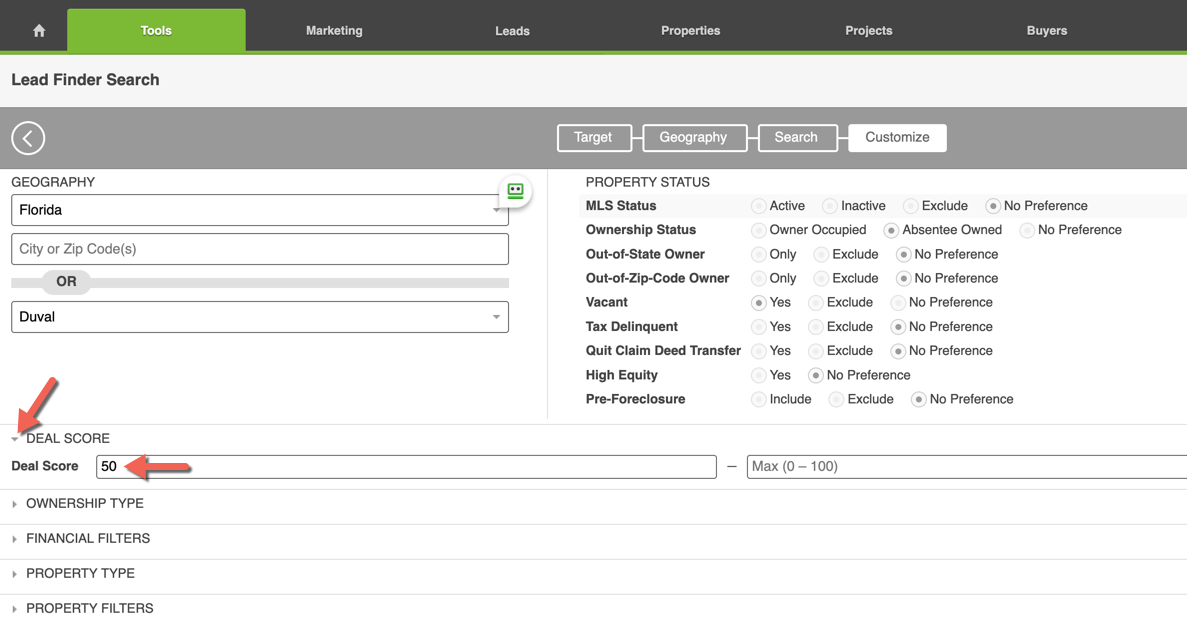Go to the Home icon in navigation
This screenshot has width=1187, height=631.
coord(39,30)
